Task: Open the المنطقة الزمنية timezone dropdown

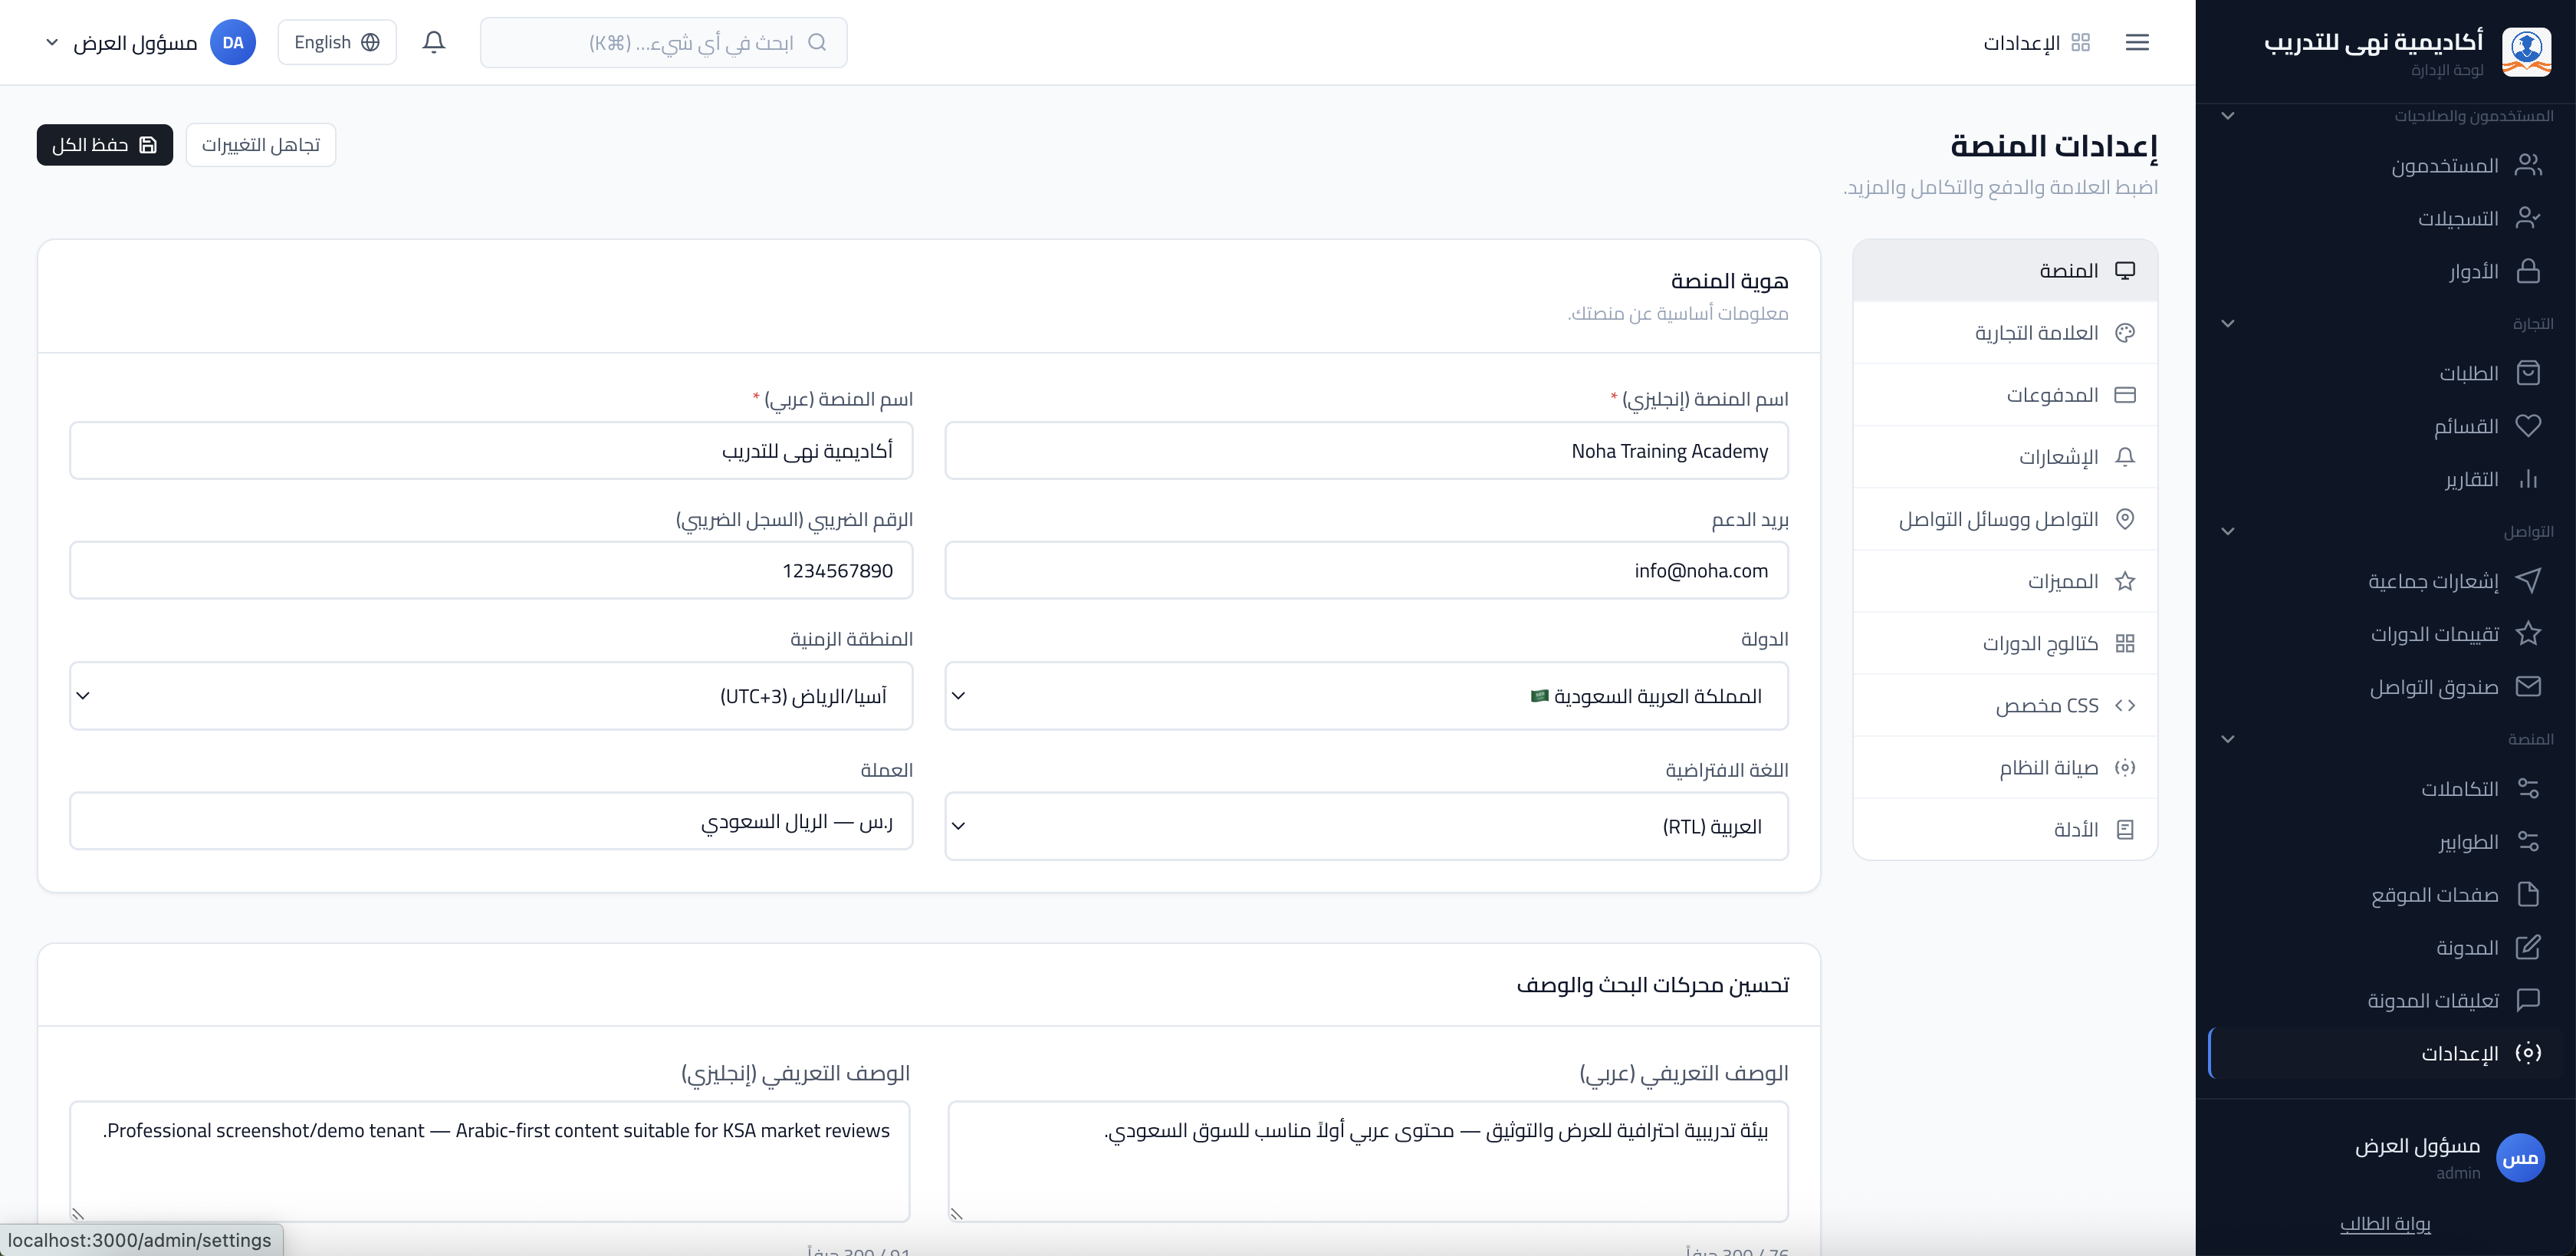Action: point(491,696)
